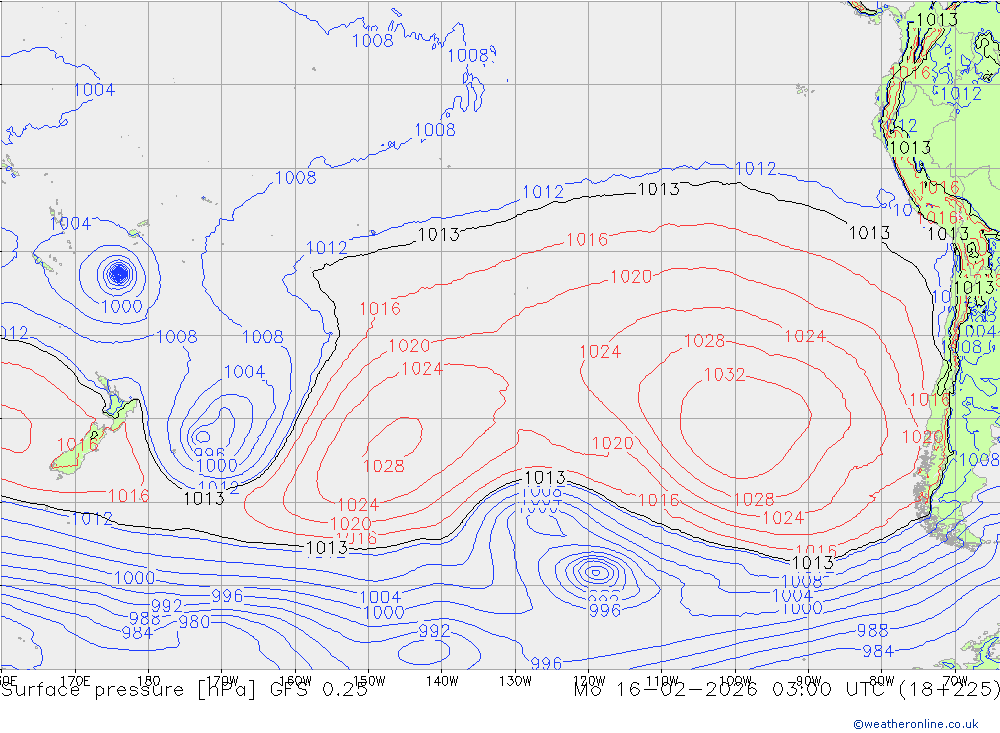1000x733 pixels.
Task: Click the 150W longitude label
Action: click(x=369, y=681)
